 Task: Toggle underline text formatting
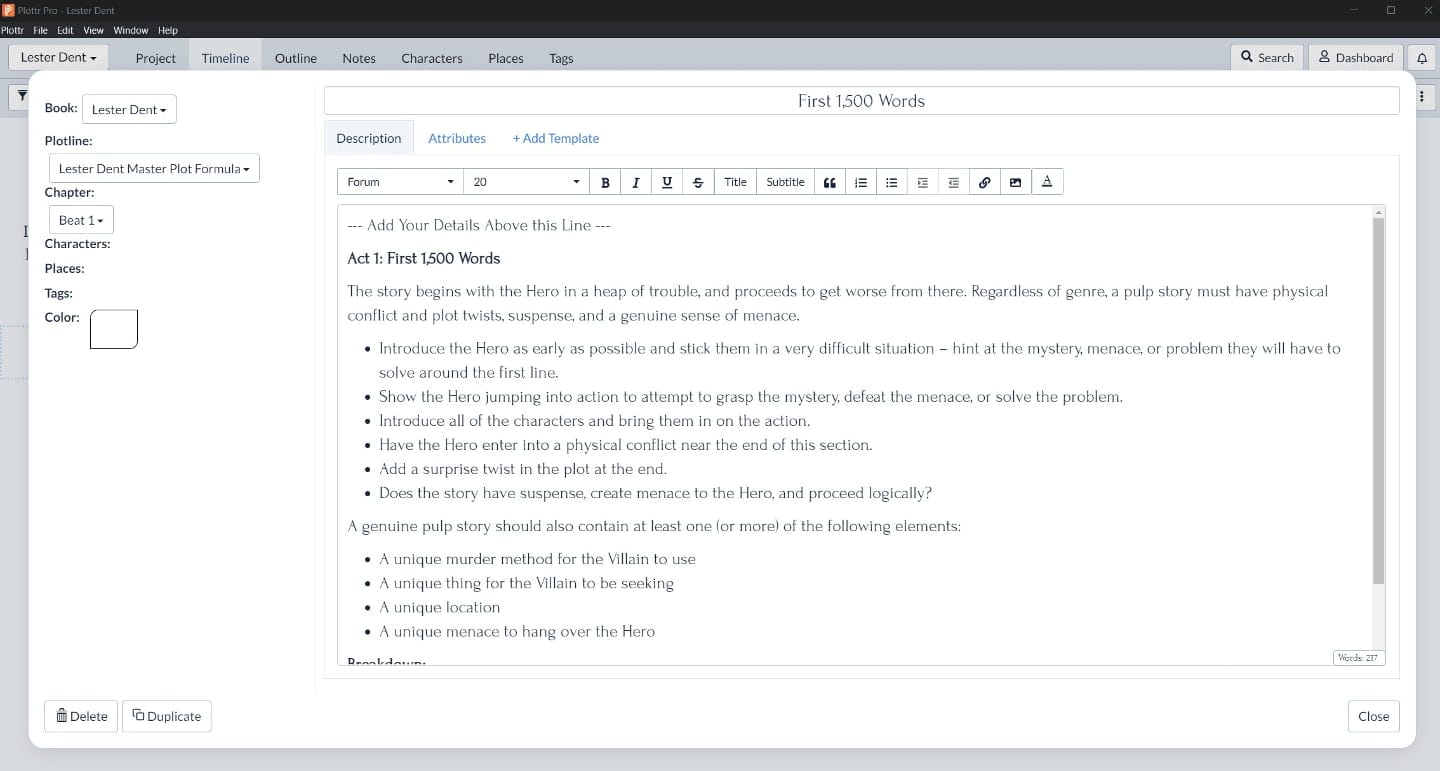667,182
